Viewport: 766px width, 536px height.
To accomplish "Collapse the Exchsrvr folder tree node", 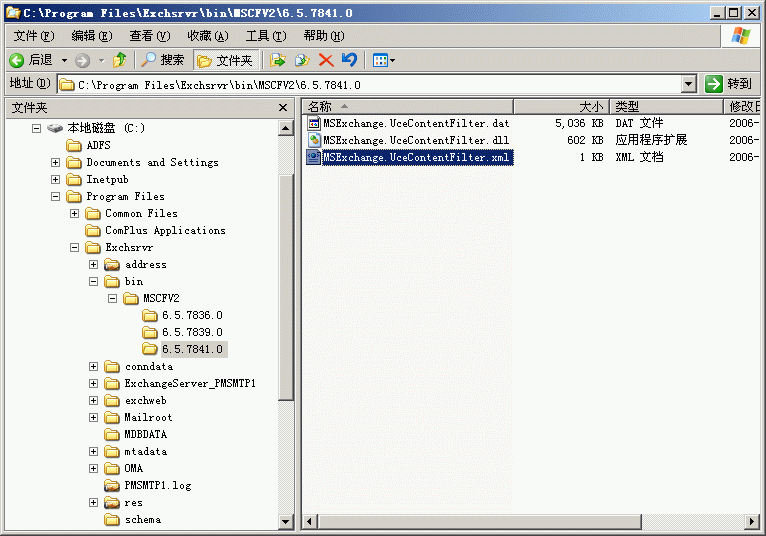I will pos(75,247).
